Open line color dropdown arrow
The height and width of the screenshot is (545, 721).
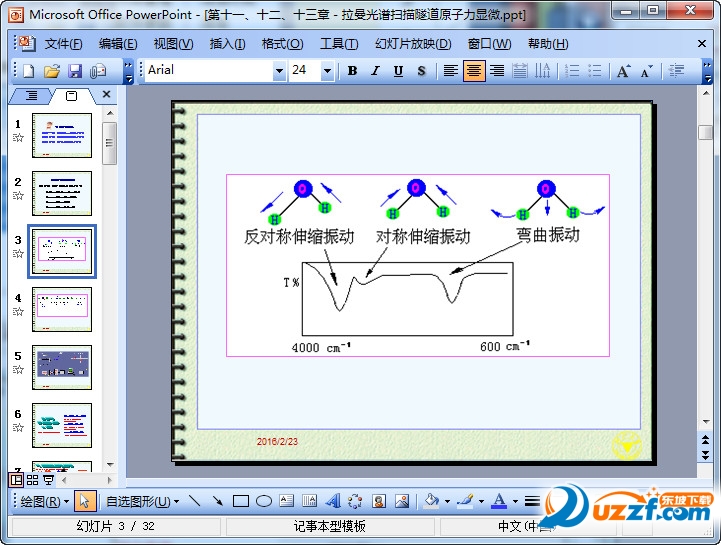point(481,502)
